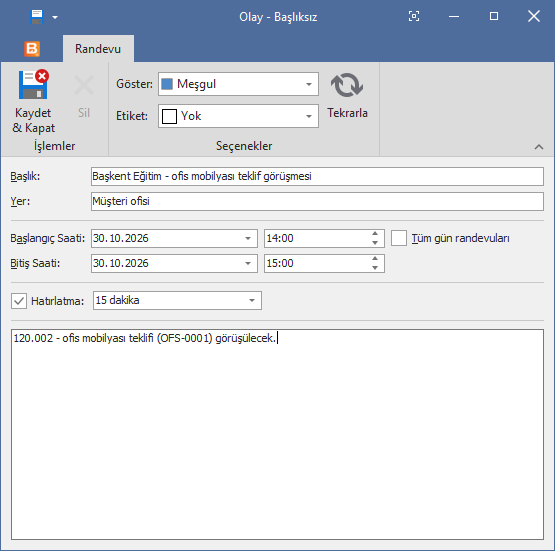The image size is (555, 551).
Task: Close the Olay - Başlıksız window
Action: click(534, 16)
